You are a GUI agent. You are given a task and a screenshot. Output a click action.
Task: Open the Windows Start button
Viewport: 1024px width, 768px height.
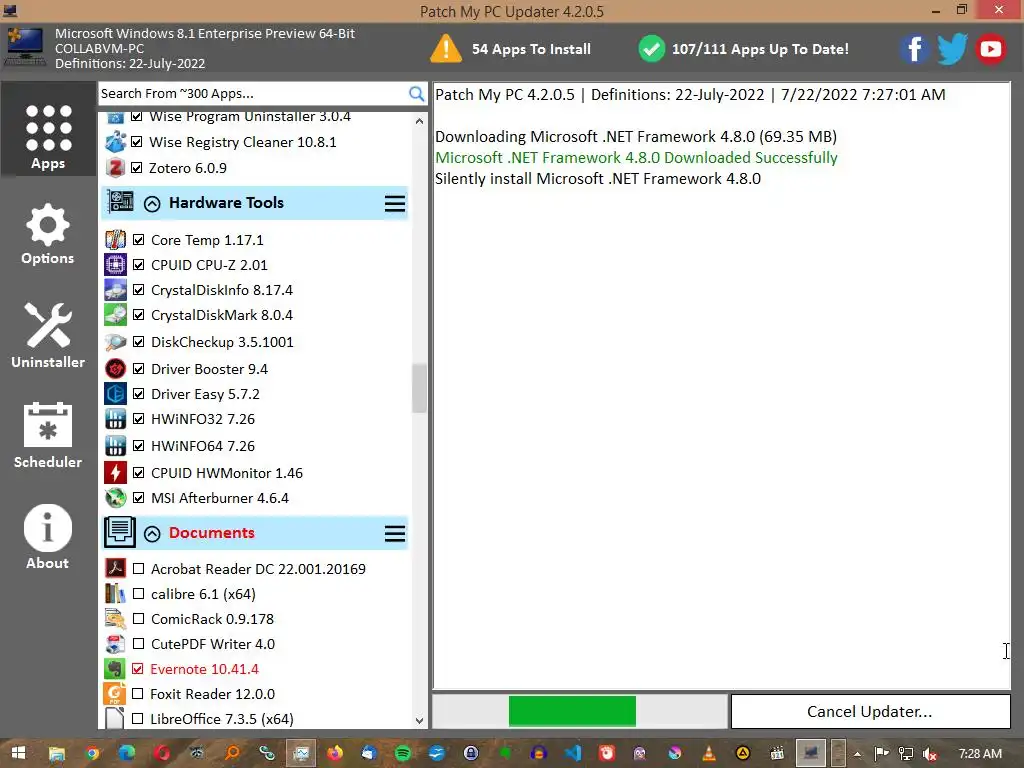tap(18, 753)
